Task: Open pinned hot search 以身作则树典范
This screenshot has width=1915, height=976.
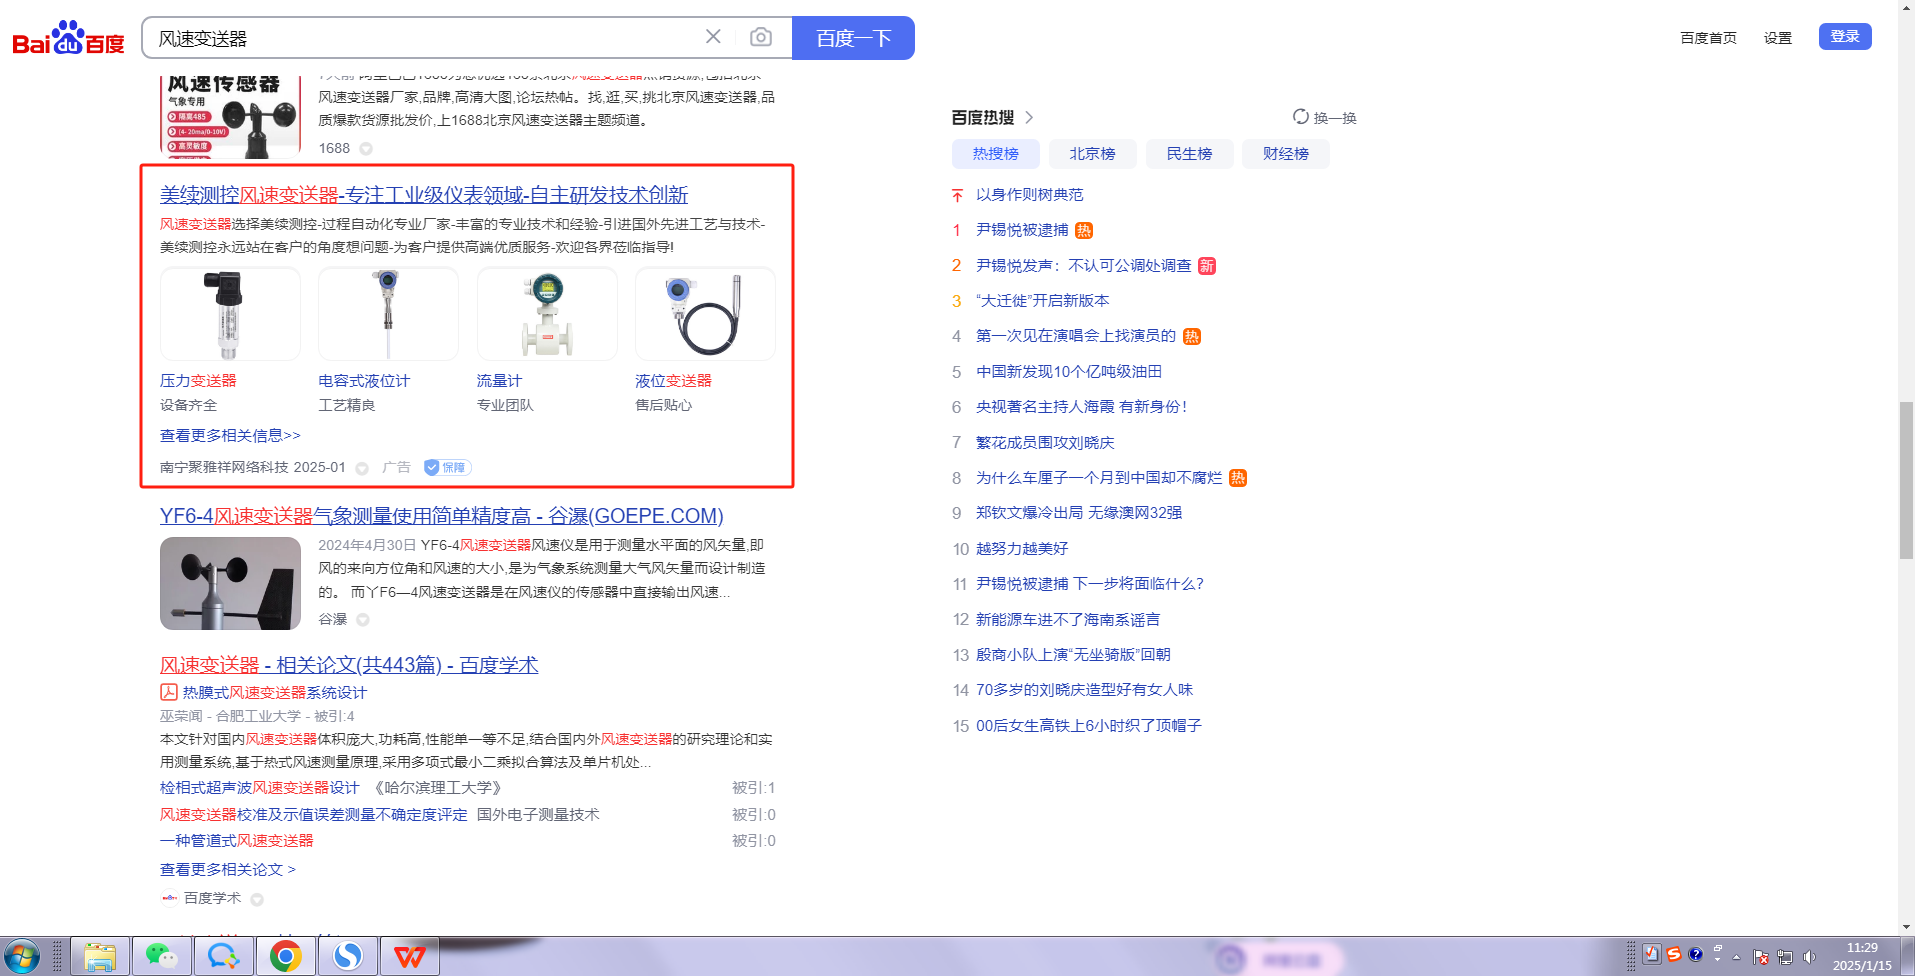Action: pyautogui.click(x=1030, y=195)
